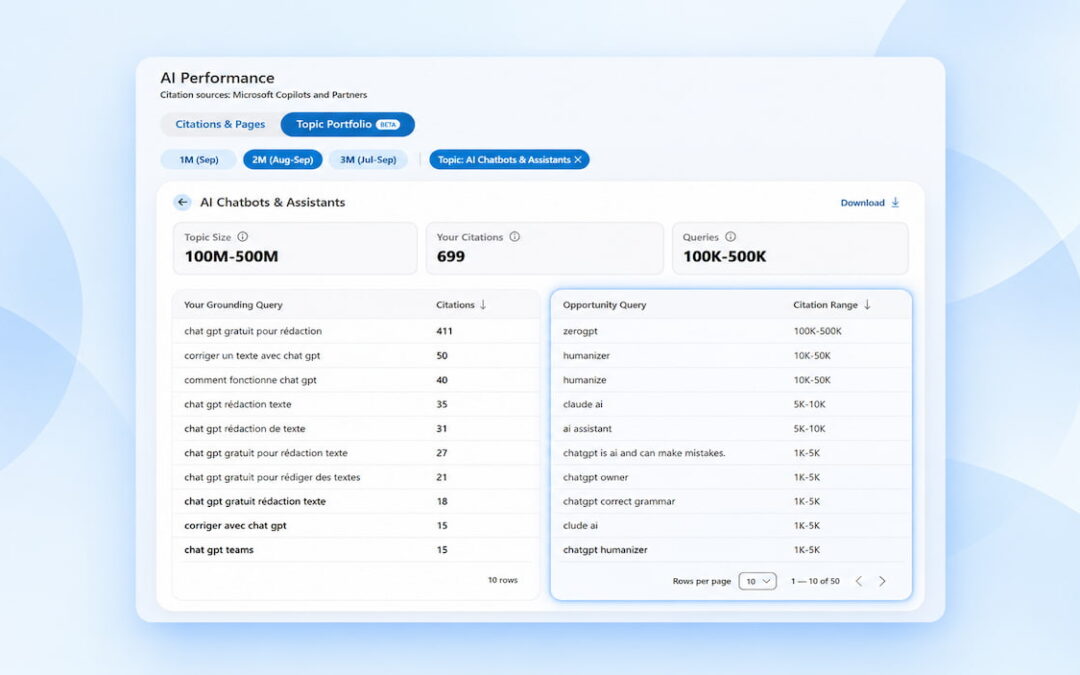Remove the AI Chatbots & Assistants topic filter

point(578,160)
